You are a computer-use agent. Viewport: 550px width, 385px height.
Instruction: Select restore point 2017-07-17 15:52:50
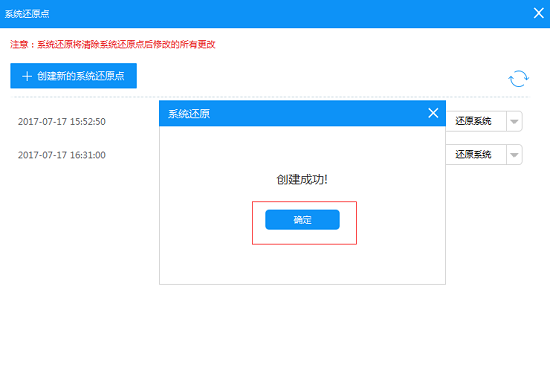(x=62, y=122)
